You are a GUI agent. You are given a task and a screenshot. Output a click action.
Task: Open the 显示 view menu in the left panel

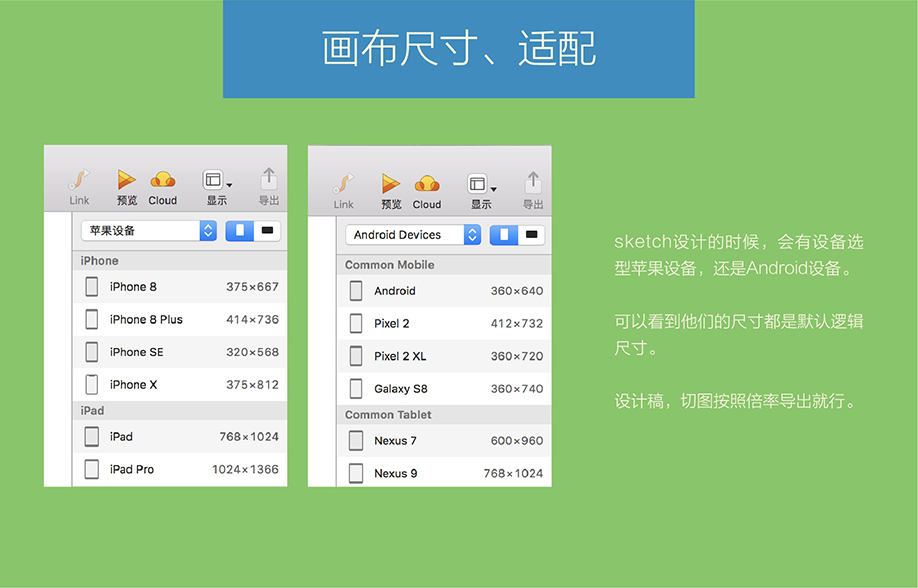point(217,187)
